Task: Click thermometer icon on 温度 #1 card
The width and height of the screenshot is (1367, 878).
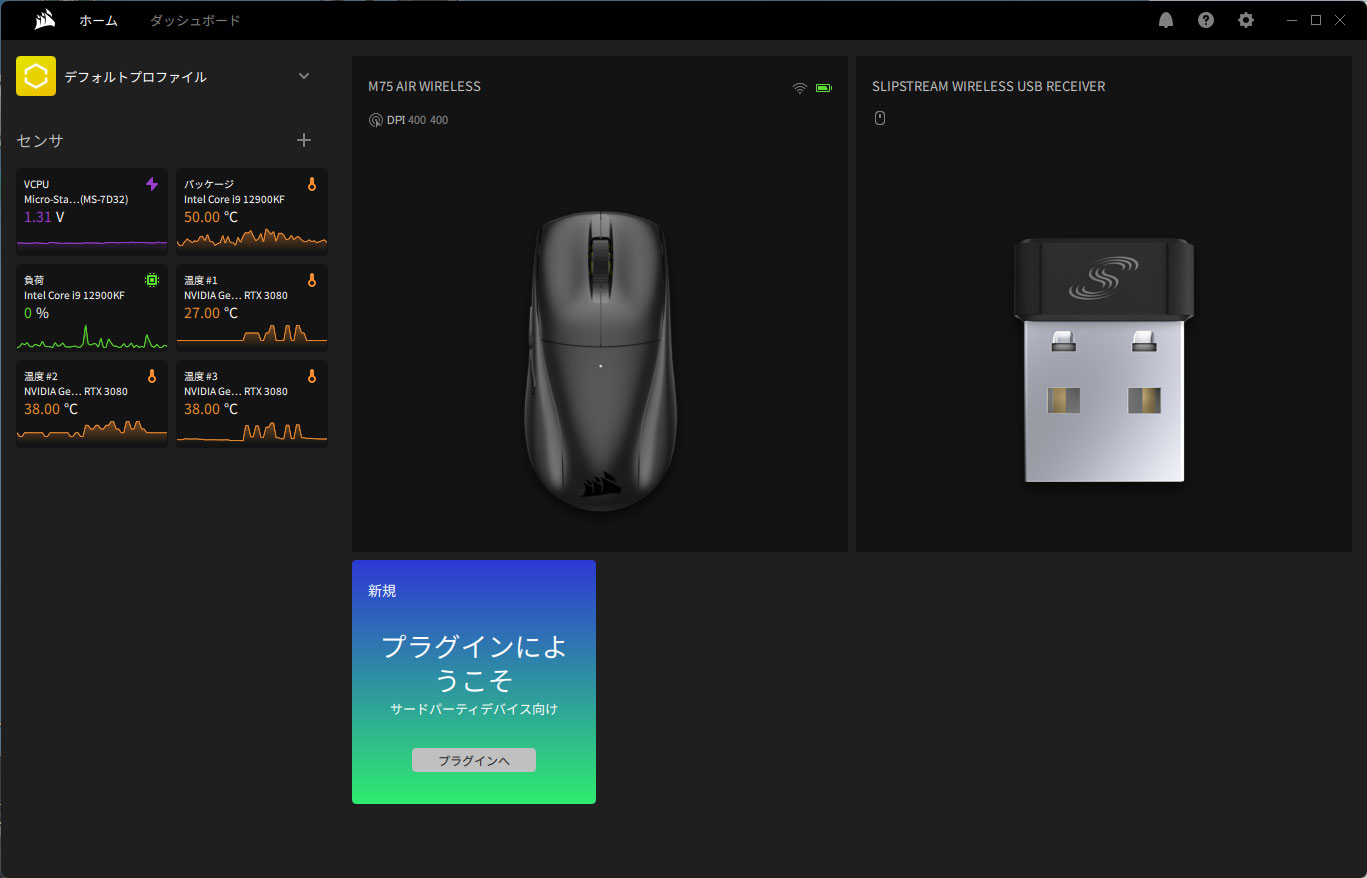Action: click(312, 280)
